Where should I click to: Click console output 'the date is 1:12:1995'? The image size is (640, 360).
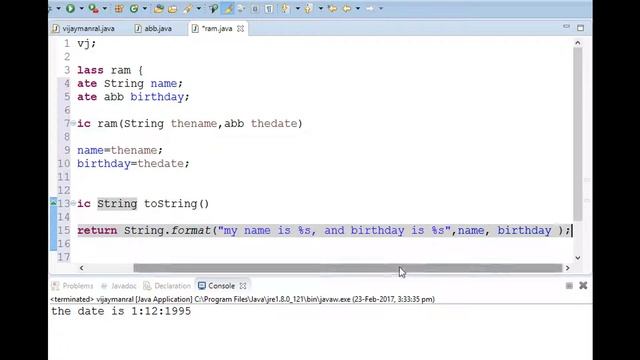coord(121,311)
